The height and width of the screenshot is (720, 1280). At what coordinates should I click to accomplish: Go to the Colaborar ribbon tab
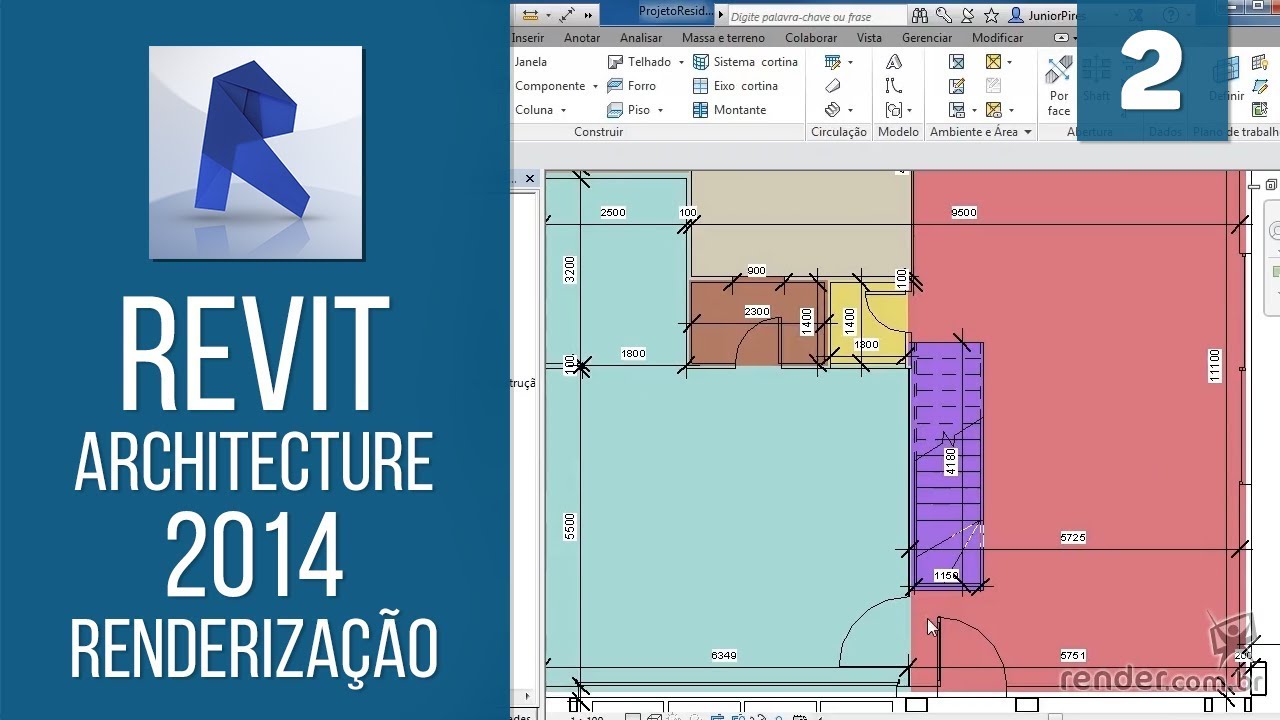click(x=811, y=38)
